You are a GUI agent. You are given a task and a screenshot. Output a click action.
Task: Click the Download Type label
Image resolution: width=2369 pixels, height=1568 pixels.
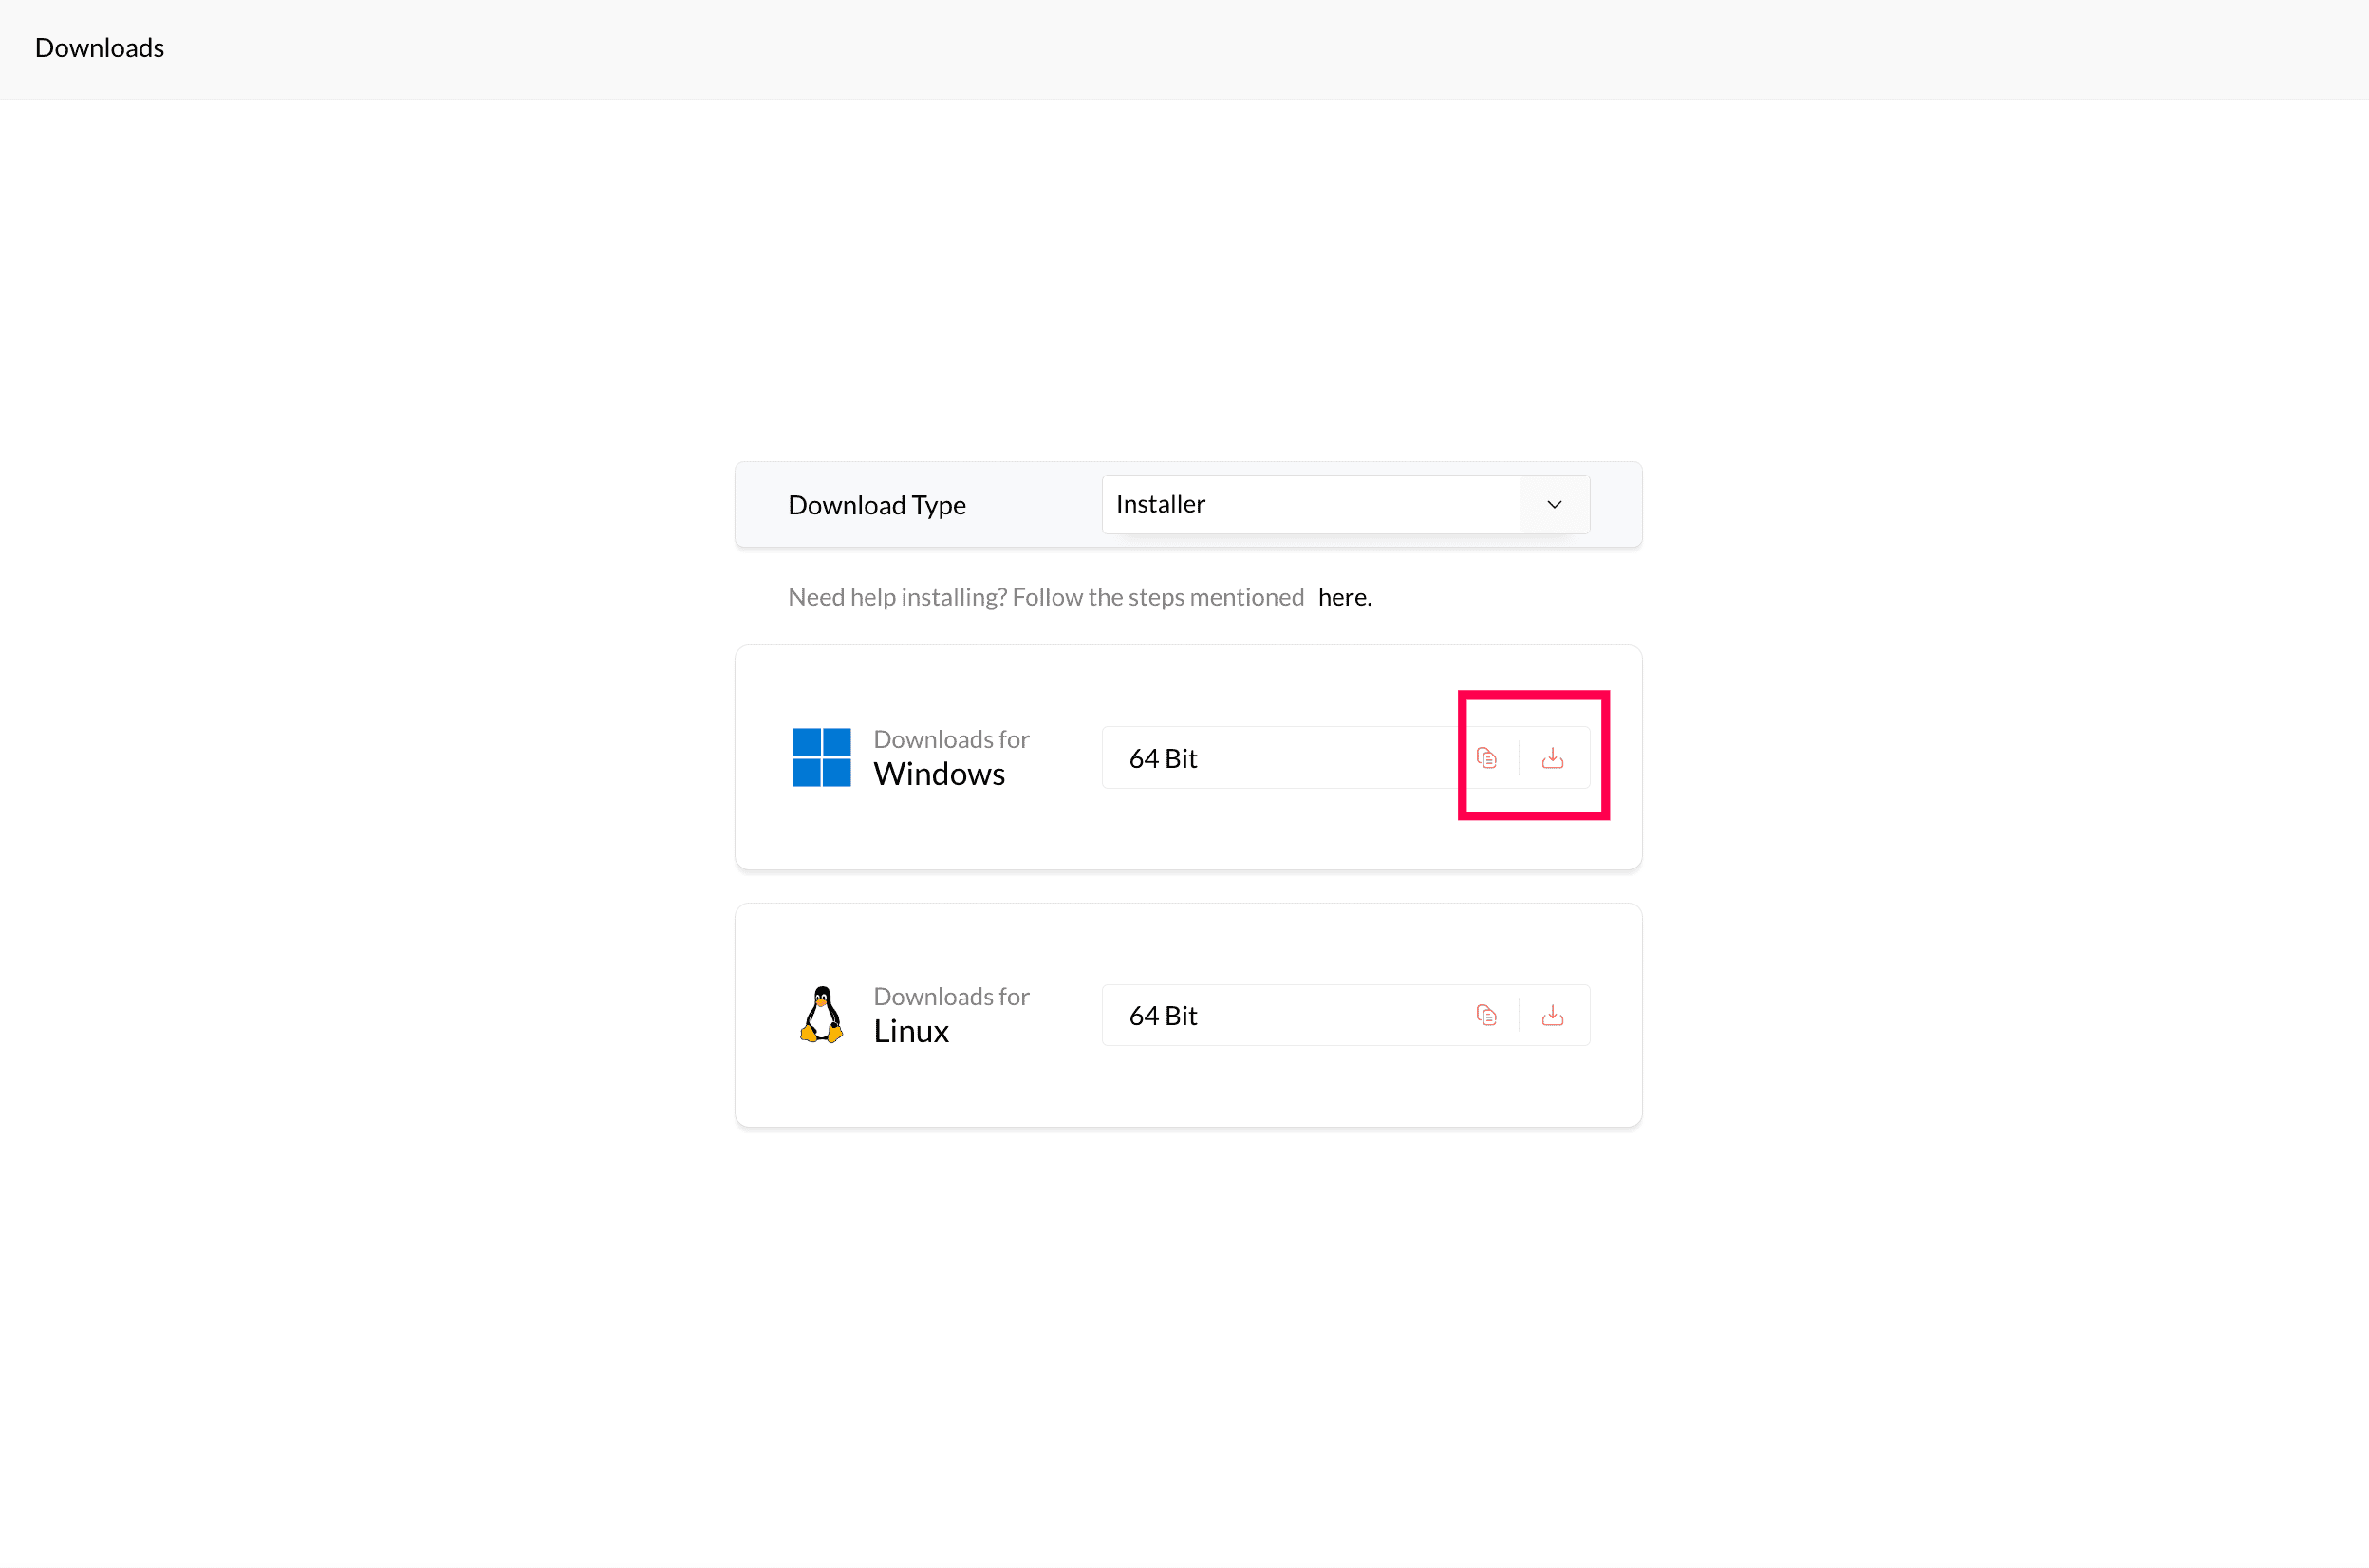click(x=876, y=505)
